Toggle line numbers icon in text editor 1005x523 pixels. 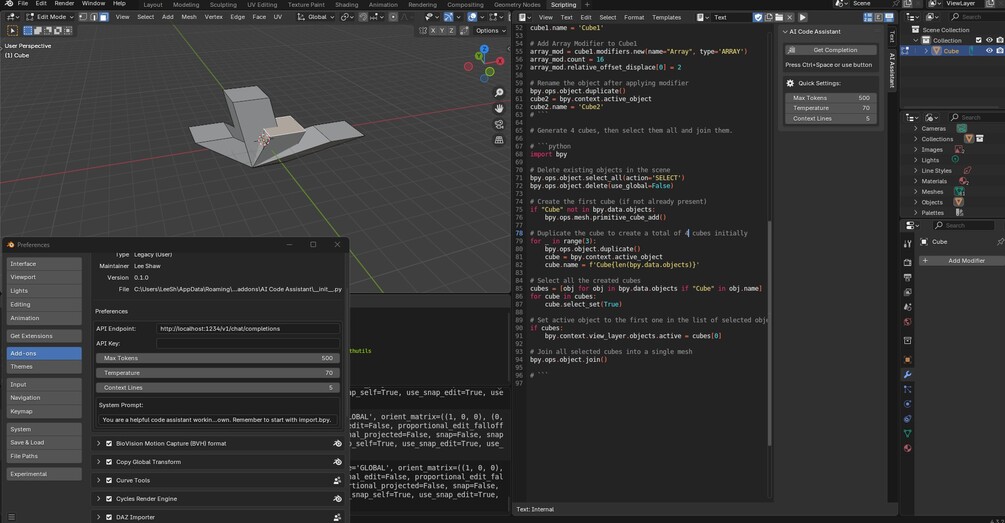[x=867, y=17]
